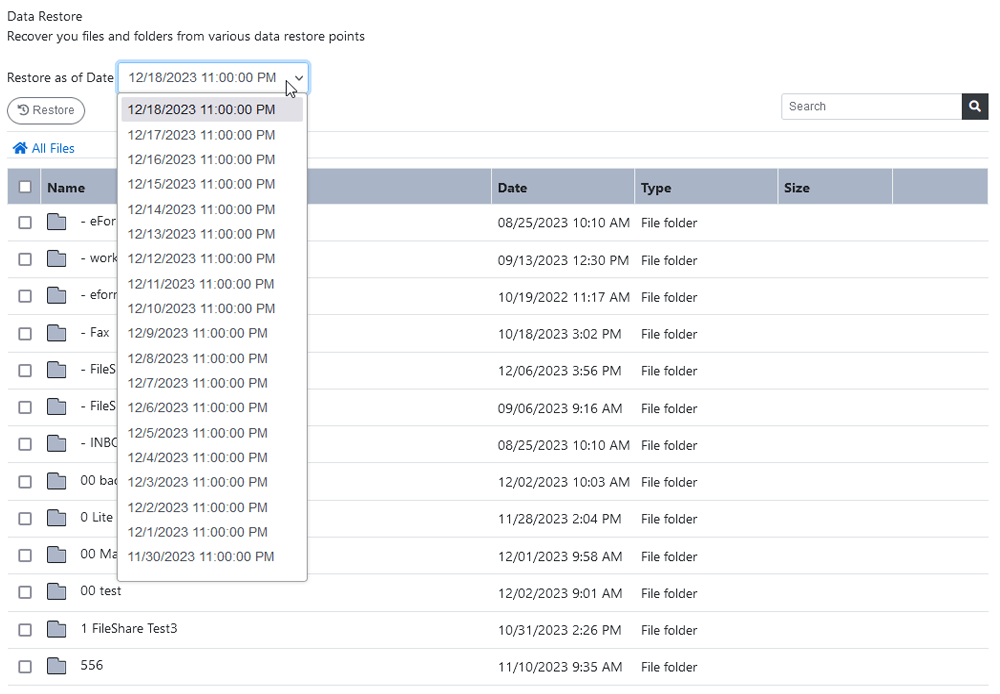The width and height of the screenshot is (1000, 694).
Task: Click into the Search input field
Action: (x=870, y=107)
